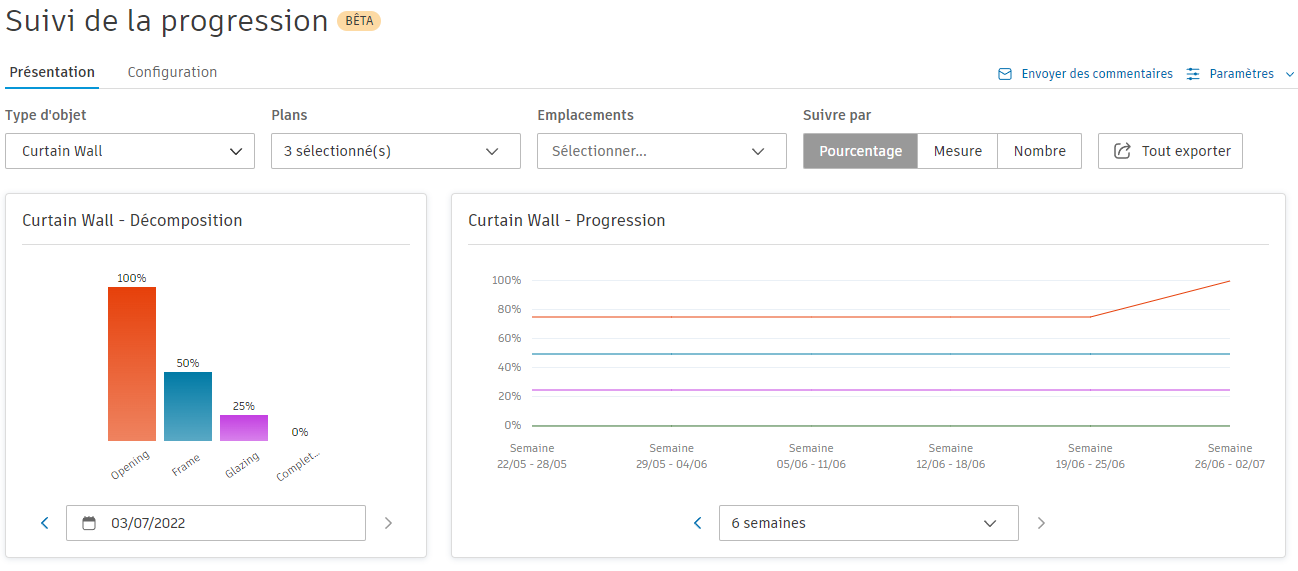This screenshot has height=571, width=1298.
Task: Go to next date in Décomposition
Action: pos(388,523)
